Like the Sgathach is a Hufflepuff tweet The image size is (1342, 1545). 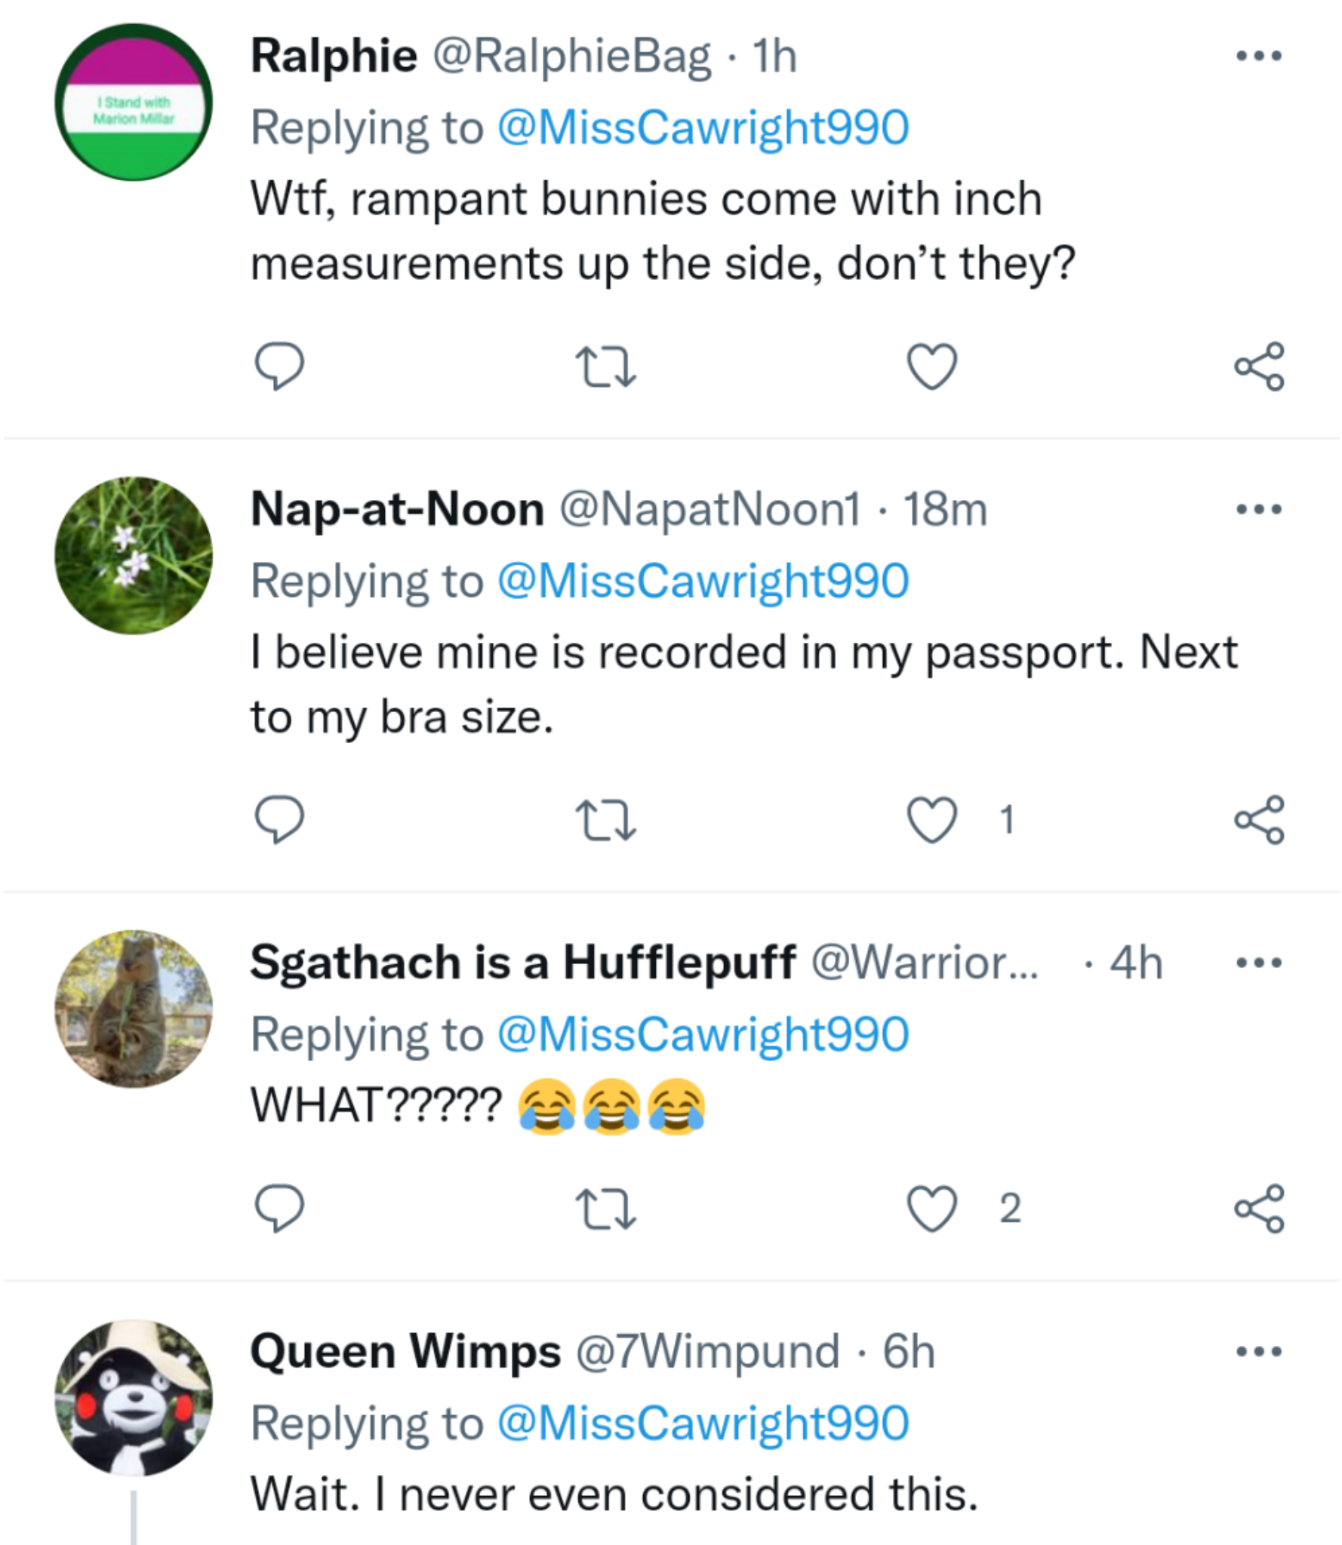932,1209
